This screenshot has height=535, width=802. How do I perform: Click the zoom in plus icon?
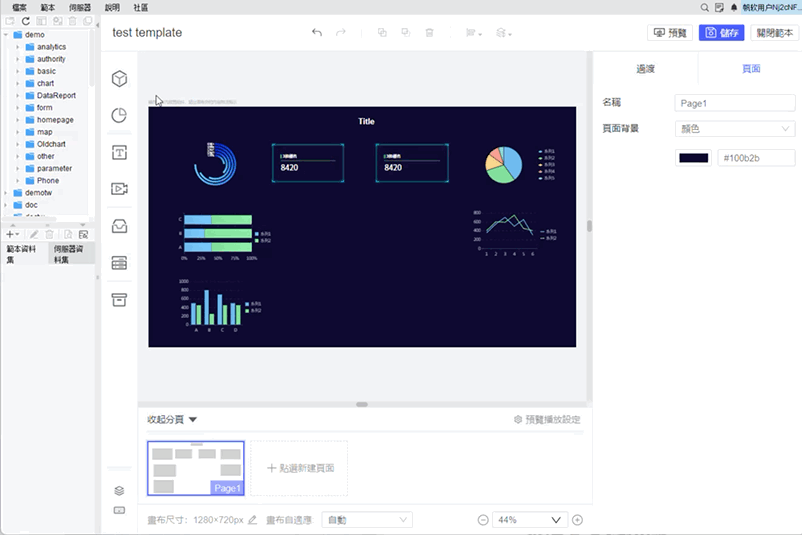click(577, 520)
